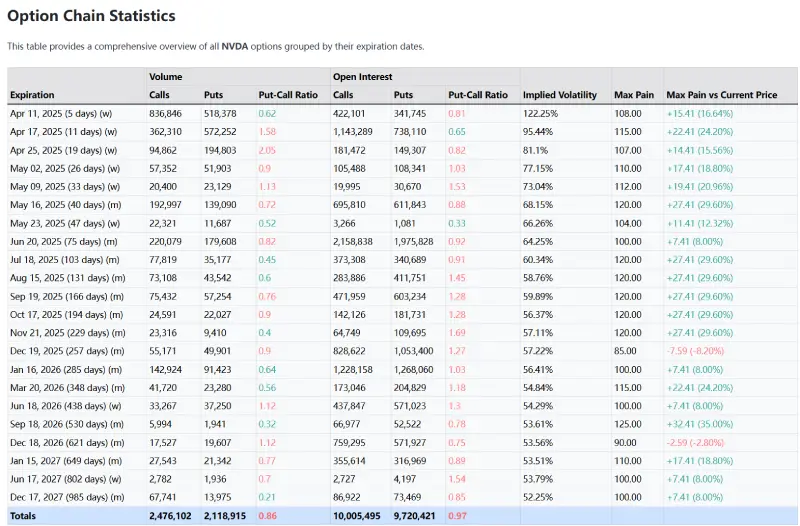Click the Calls header under Volume

(160, 95)
